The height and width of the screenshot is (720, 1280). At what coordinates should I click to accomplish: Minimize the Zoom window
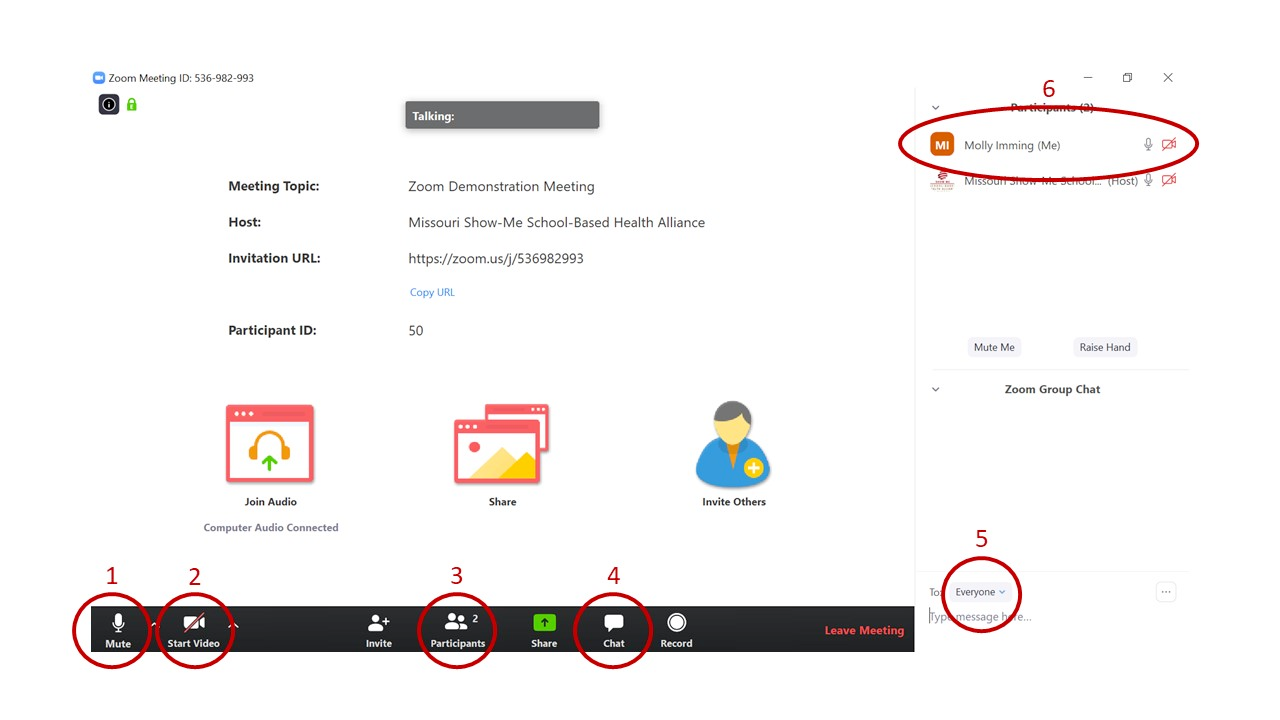pyautogui.click(x=1088, y=77)
